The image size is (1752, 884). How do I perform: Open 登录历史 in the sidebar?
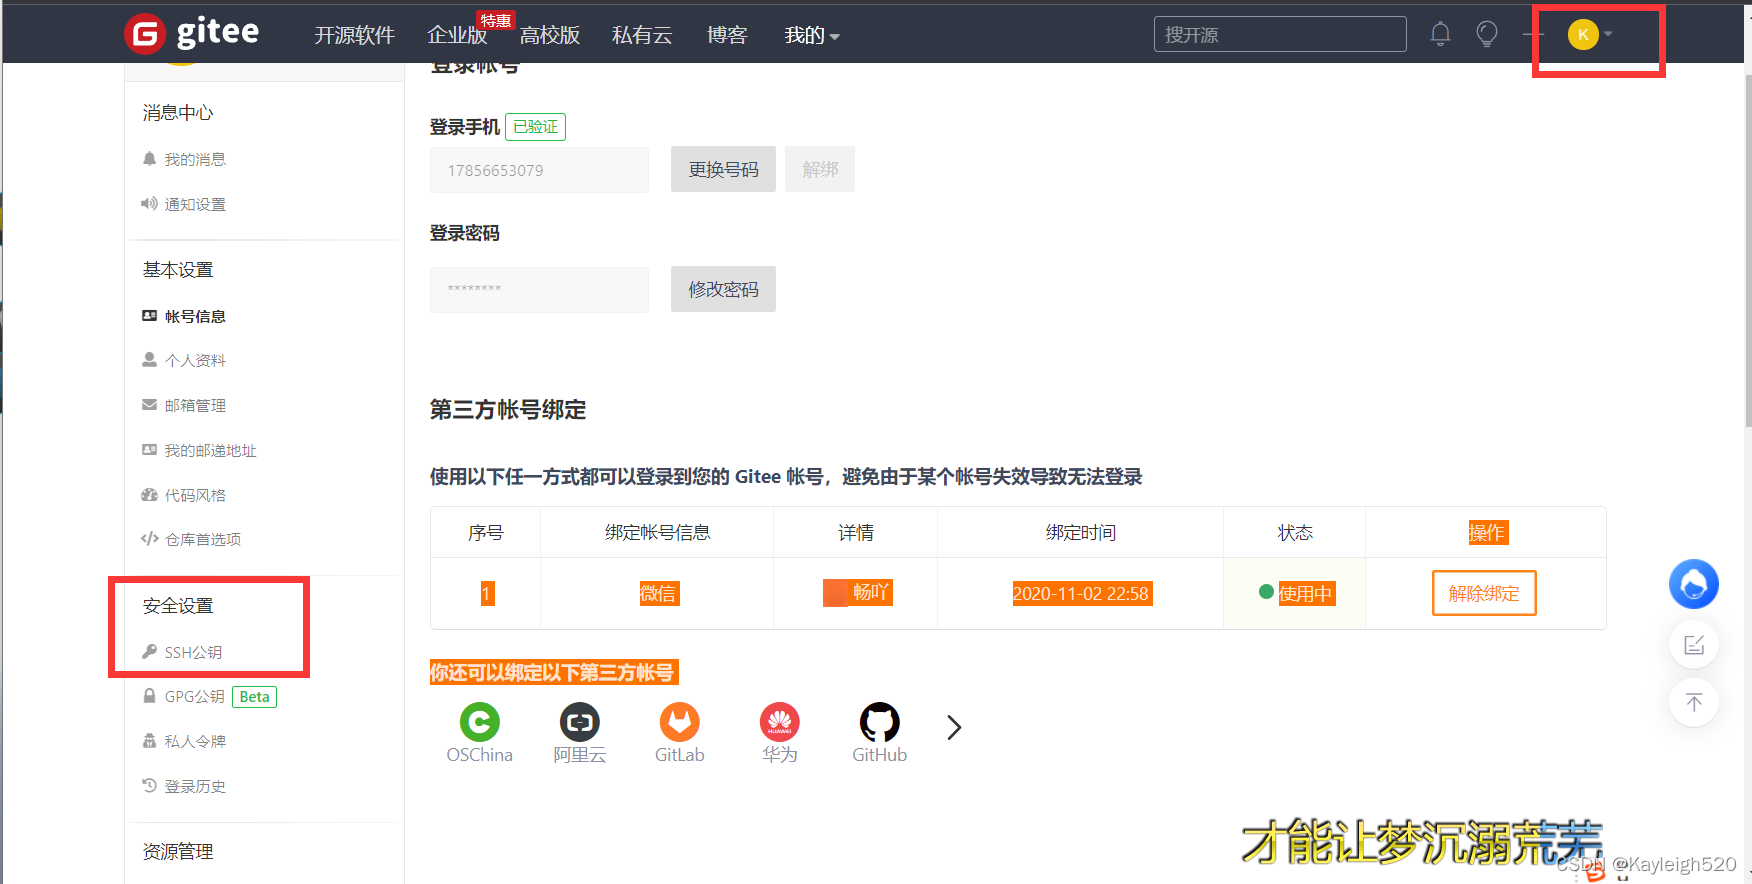195,786
